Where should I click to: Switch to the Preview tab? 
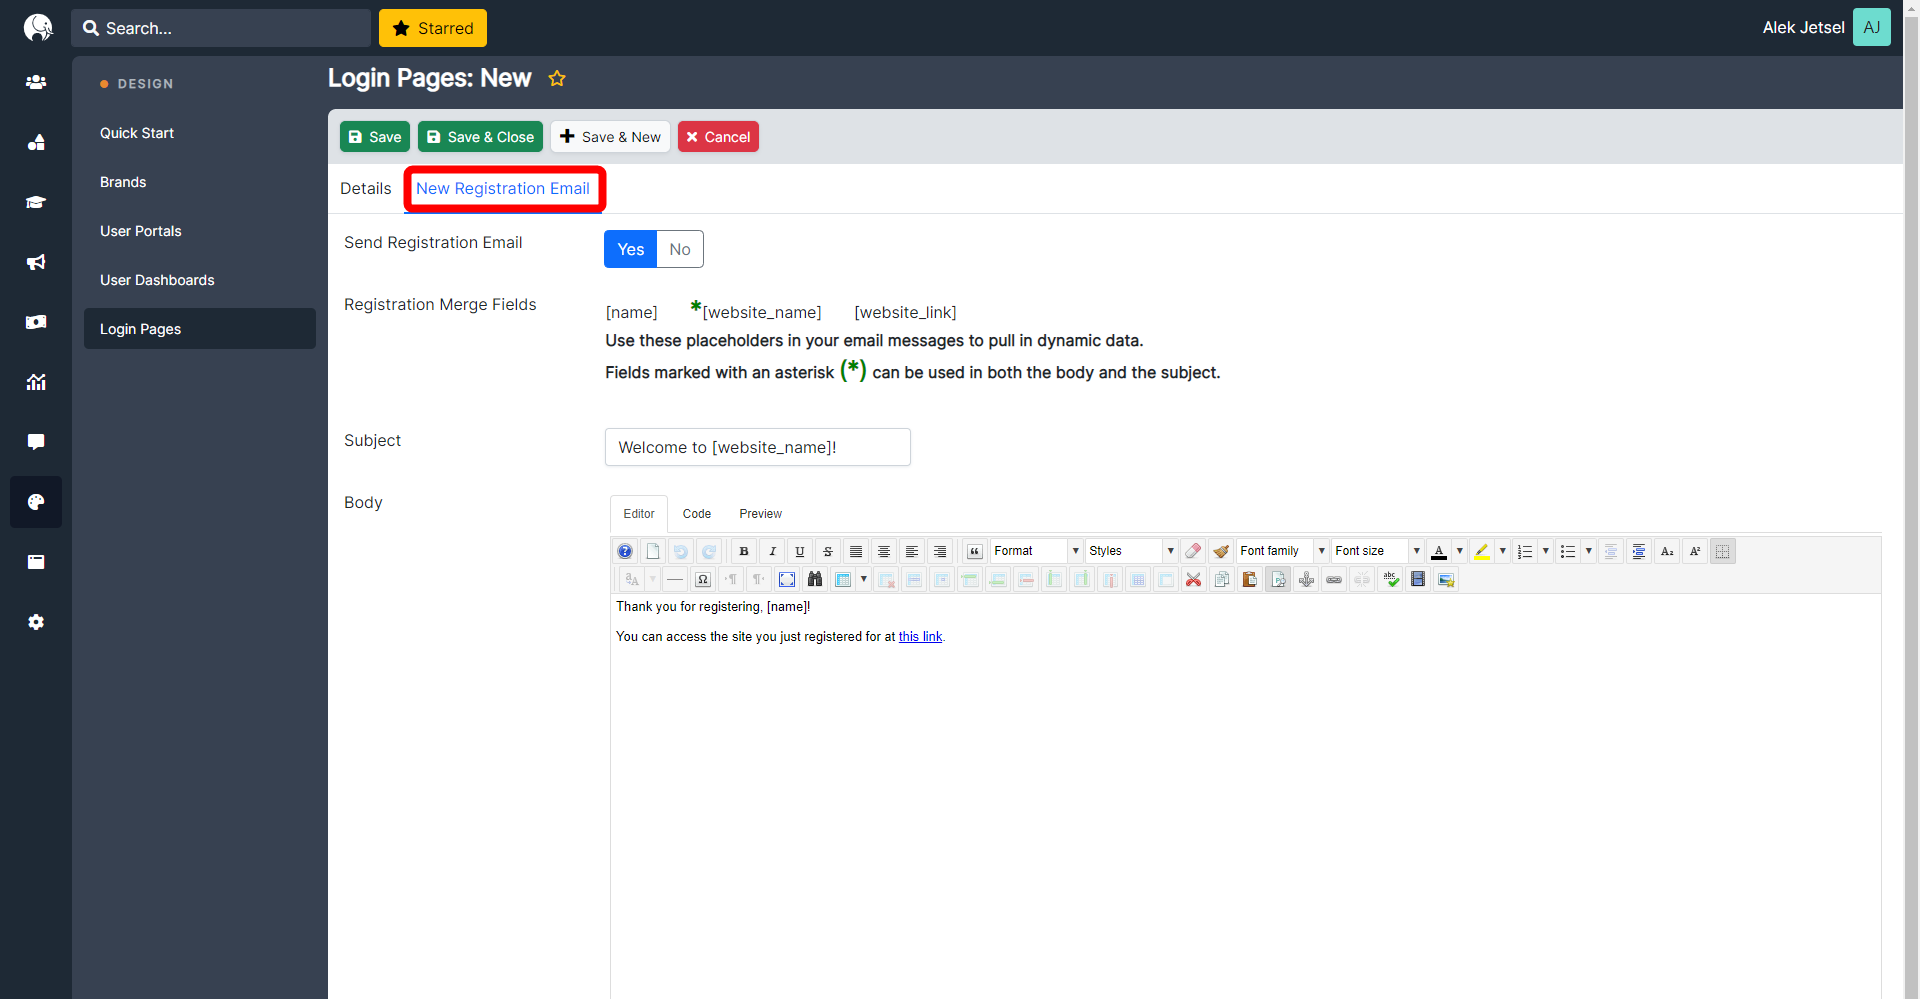(x=761, y=514)
